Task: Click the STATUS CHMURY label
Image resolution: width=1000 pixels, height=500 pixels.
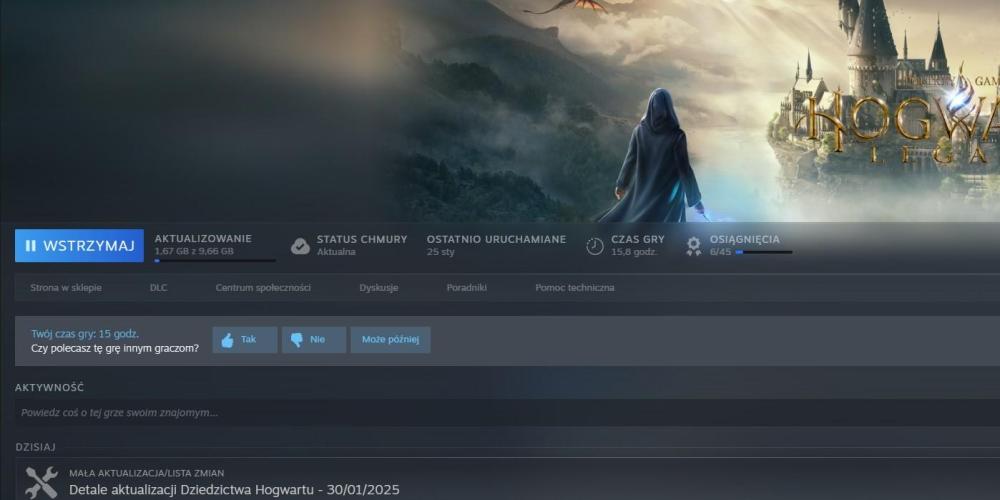Action: (x=362, y=239)
